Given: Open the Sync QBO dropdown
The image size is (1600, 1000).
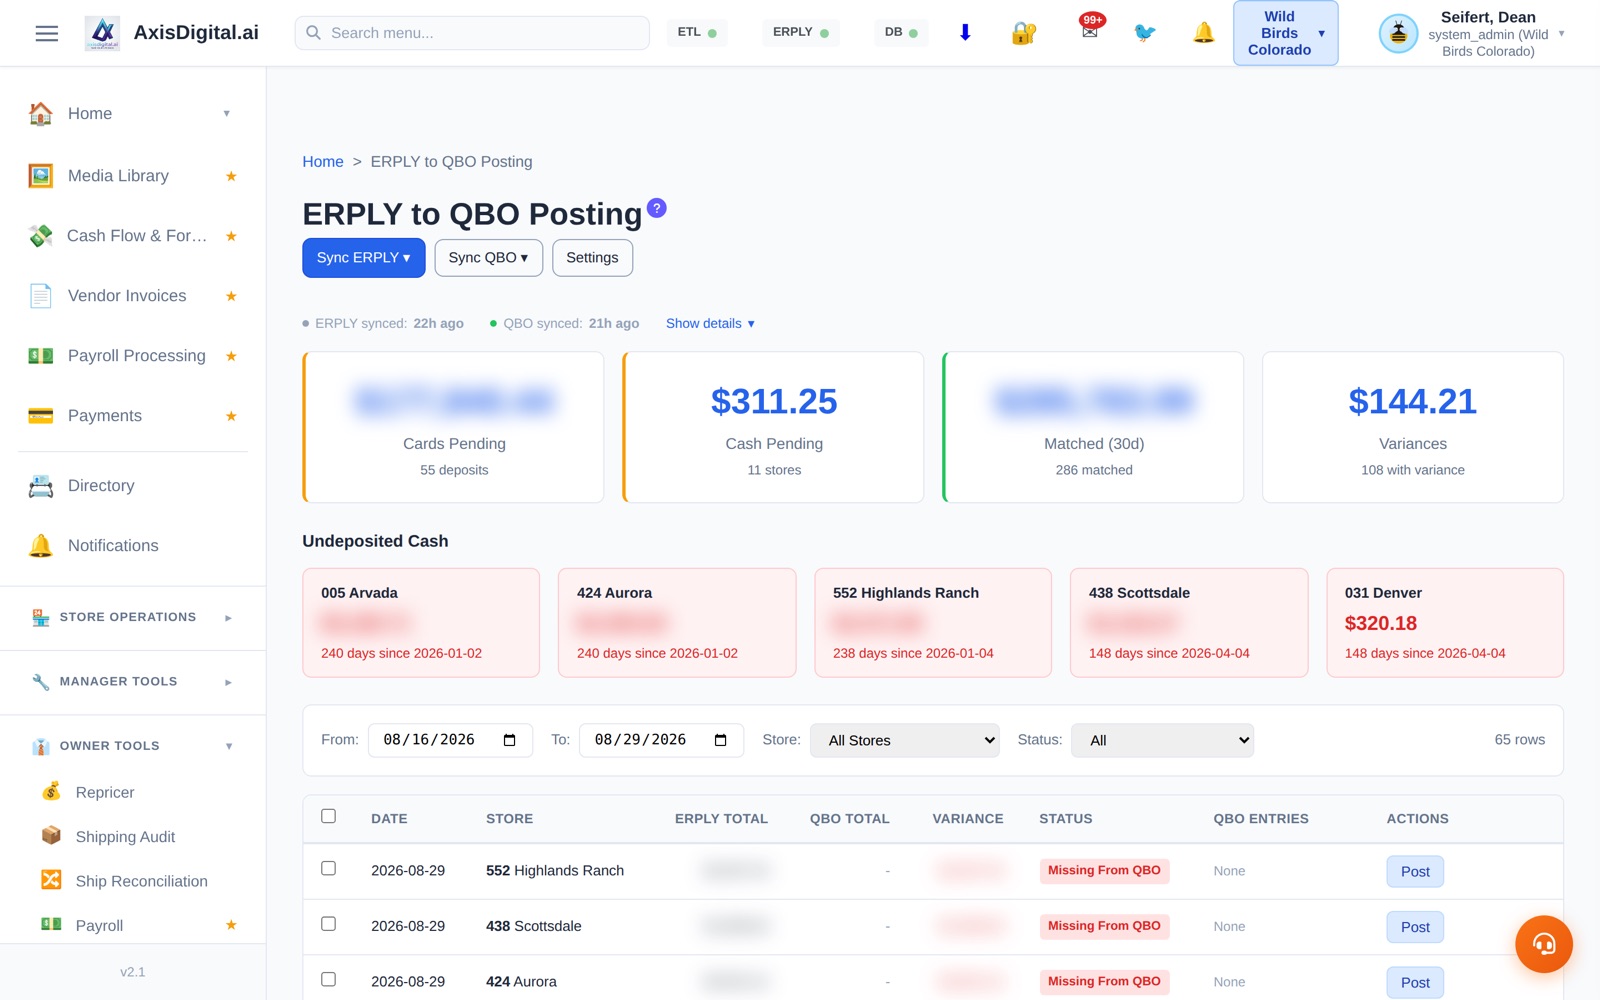Looking at the screenshot, I should [488, 258].
